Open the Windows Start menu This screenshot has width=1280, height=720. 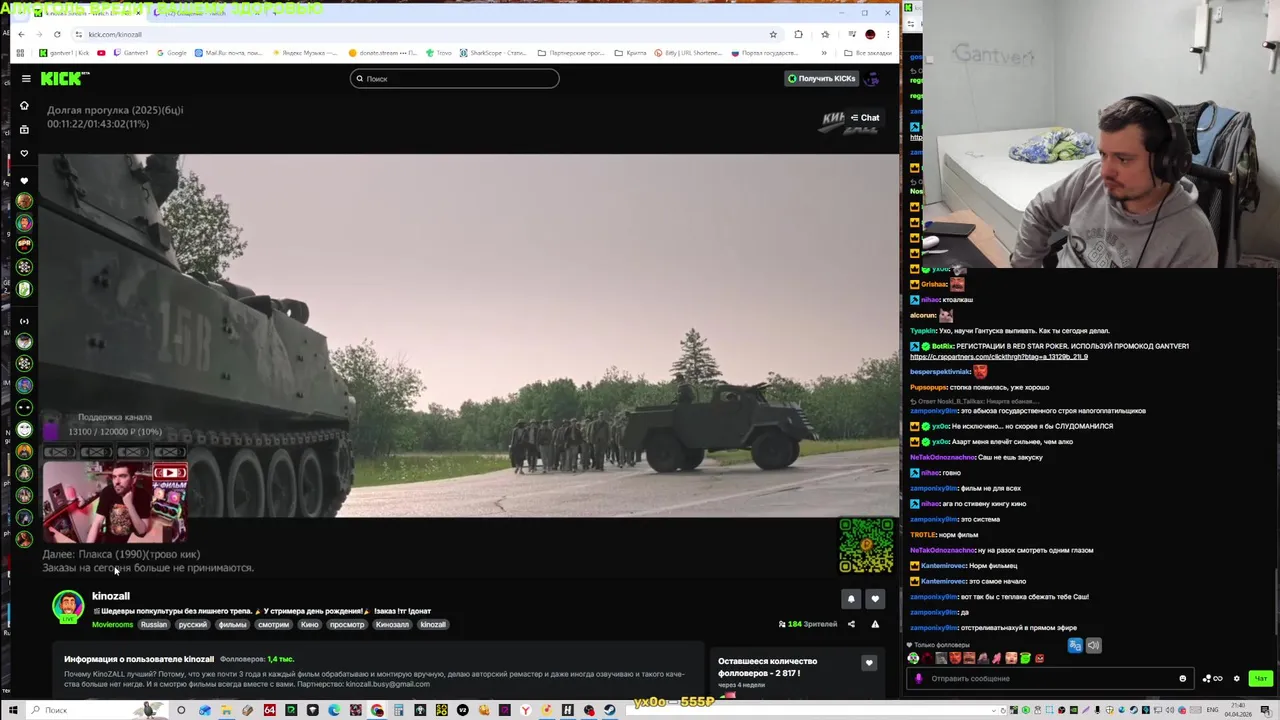point(13,710)
